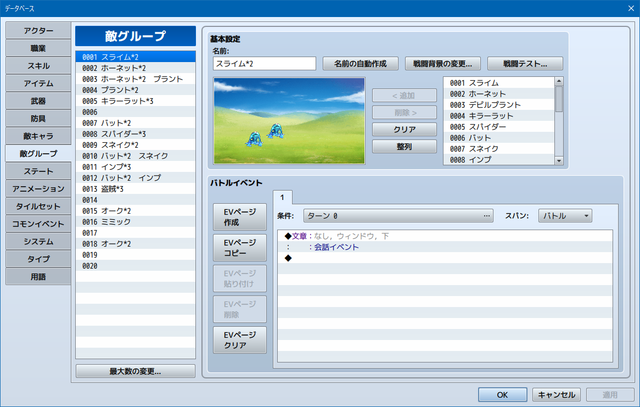Select troop 0001 スライム*2
Viewport: 640px width, 407px height.
click(x=136, y=57)
